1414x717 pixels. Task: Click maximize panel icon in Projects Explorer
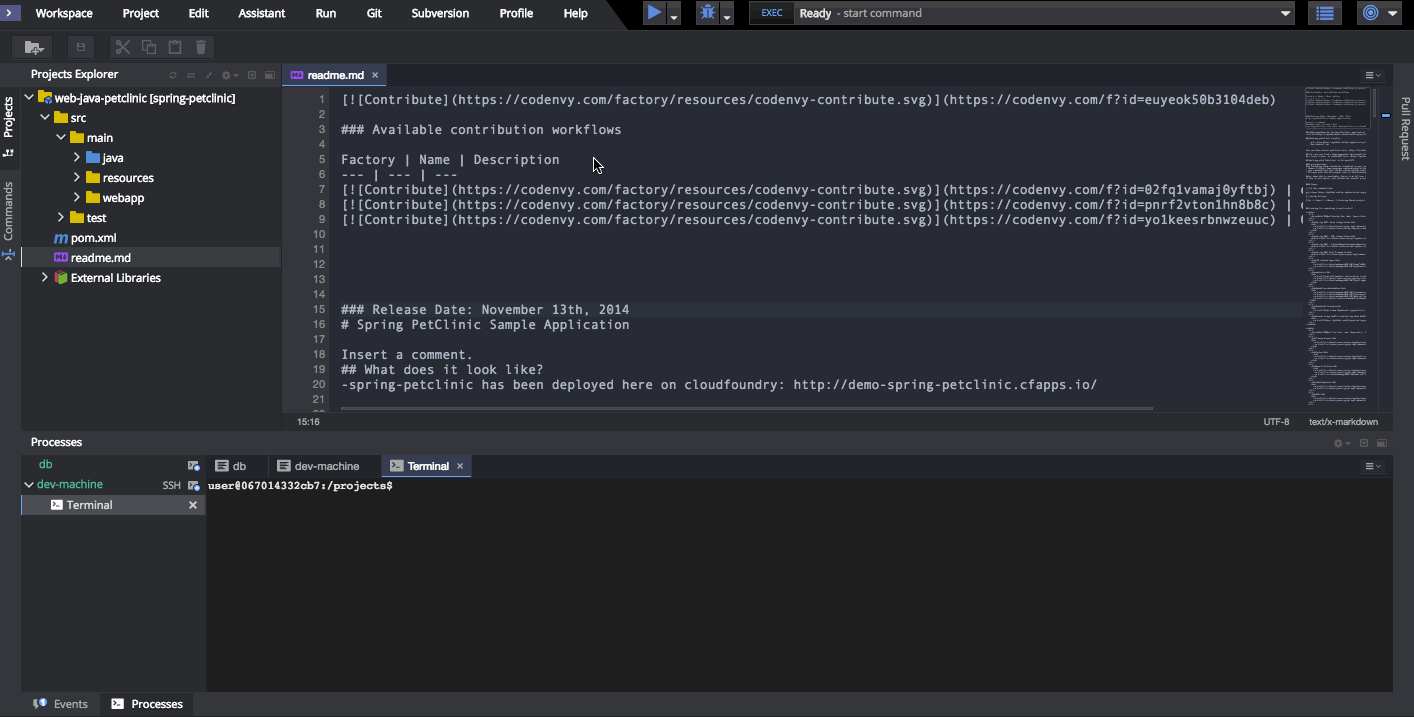point(270,75)
